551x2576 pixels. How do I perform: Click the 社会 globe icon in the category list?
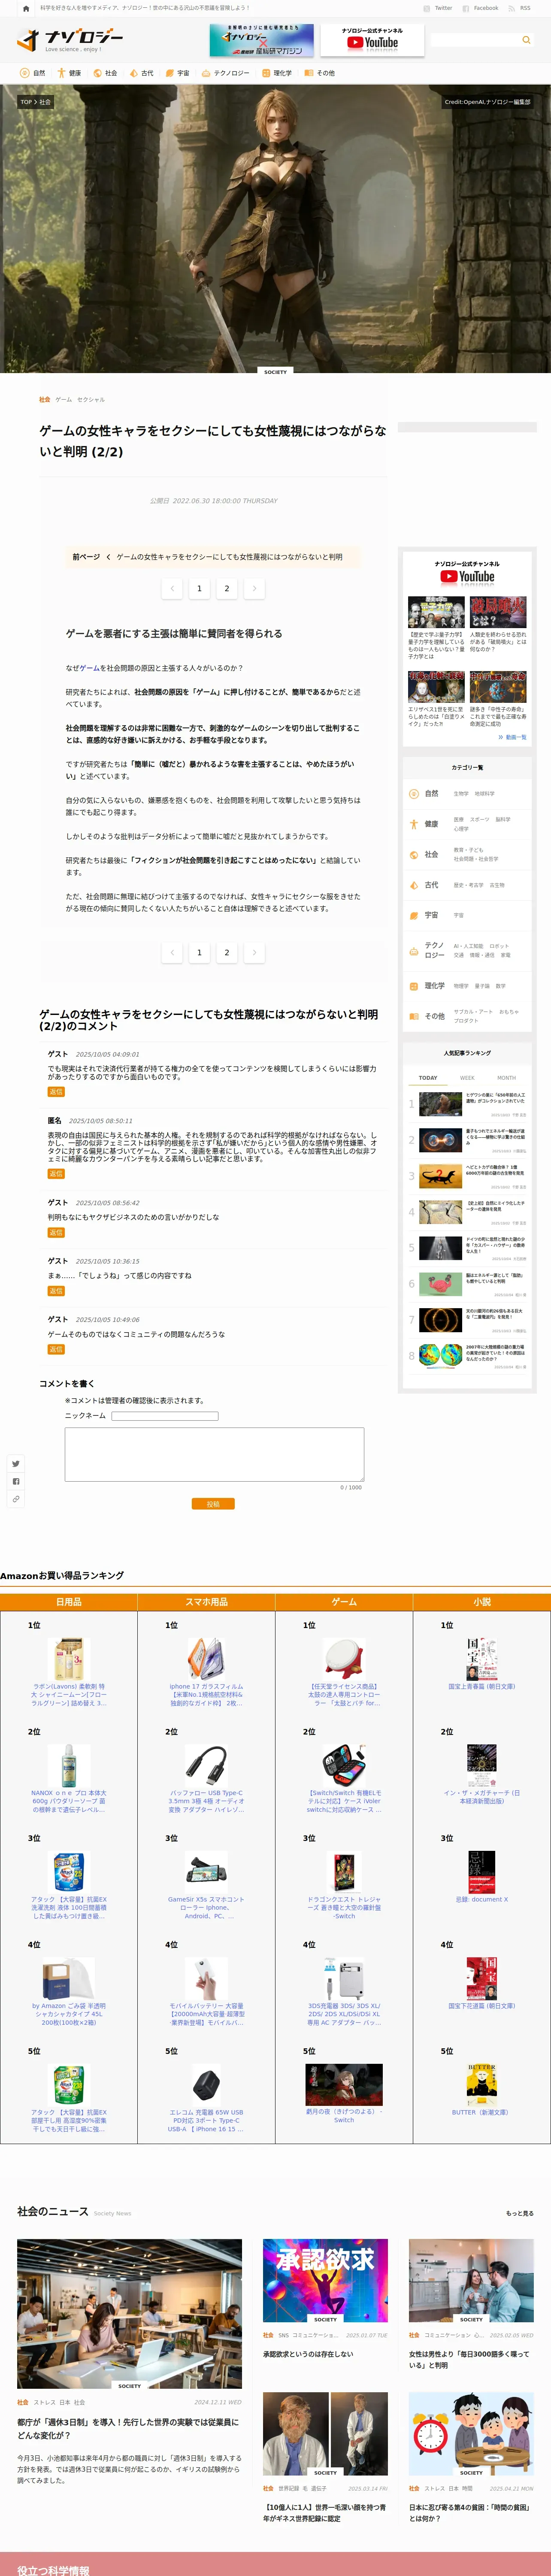click(414, 855)
